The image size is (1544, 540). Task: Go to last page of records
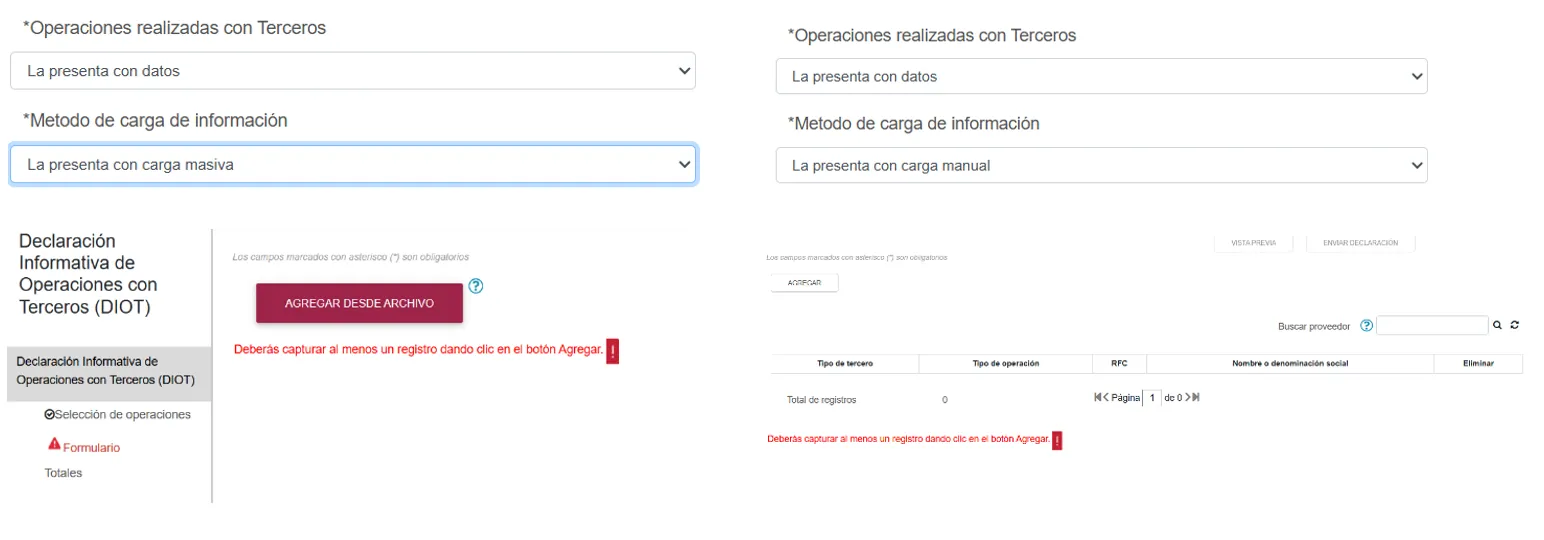point(1196,397)
